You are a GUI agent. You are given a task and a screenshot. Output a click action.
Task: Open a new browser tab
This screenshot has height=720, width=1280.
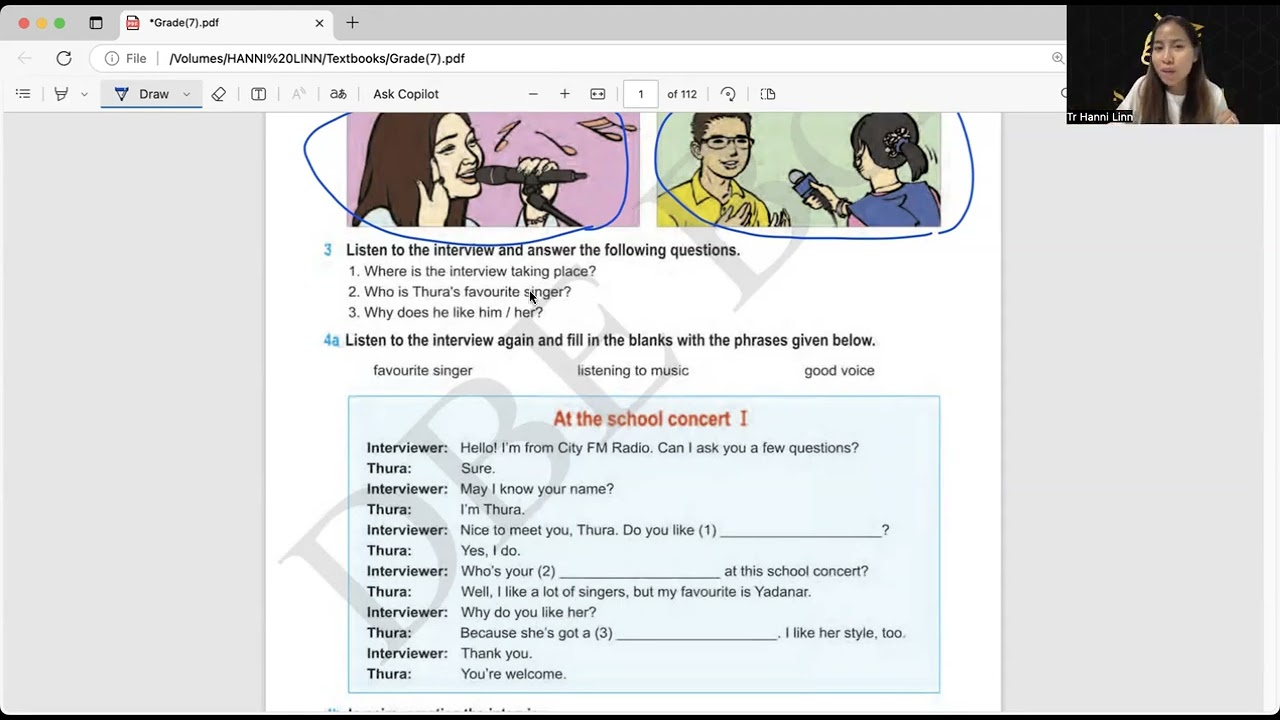(x=352, y=22)
